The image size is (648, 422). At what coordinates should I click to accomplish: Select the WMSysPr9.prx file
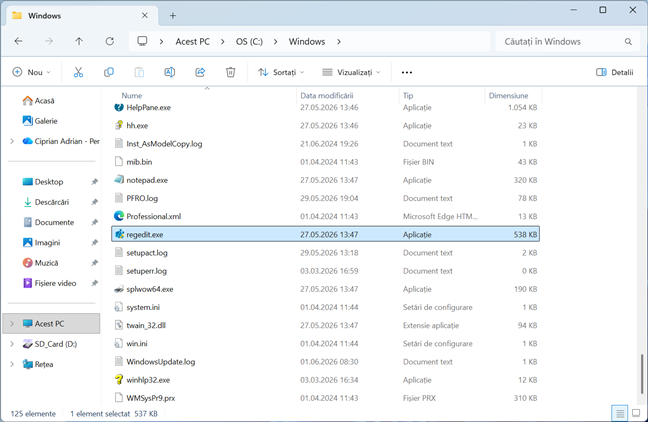pyautogui.click(x=325, y=398)
